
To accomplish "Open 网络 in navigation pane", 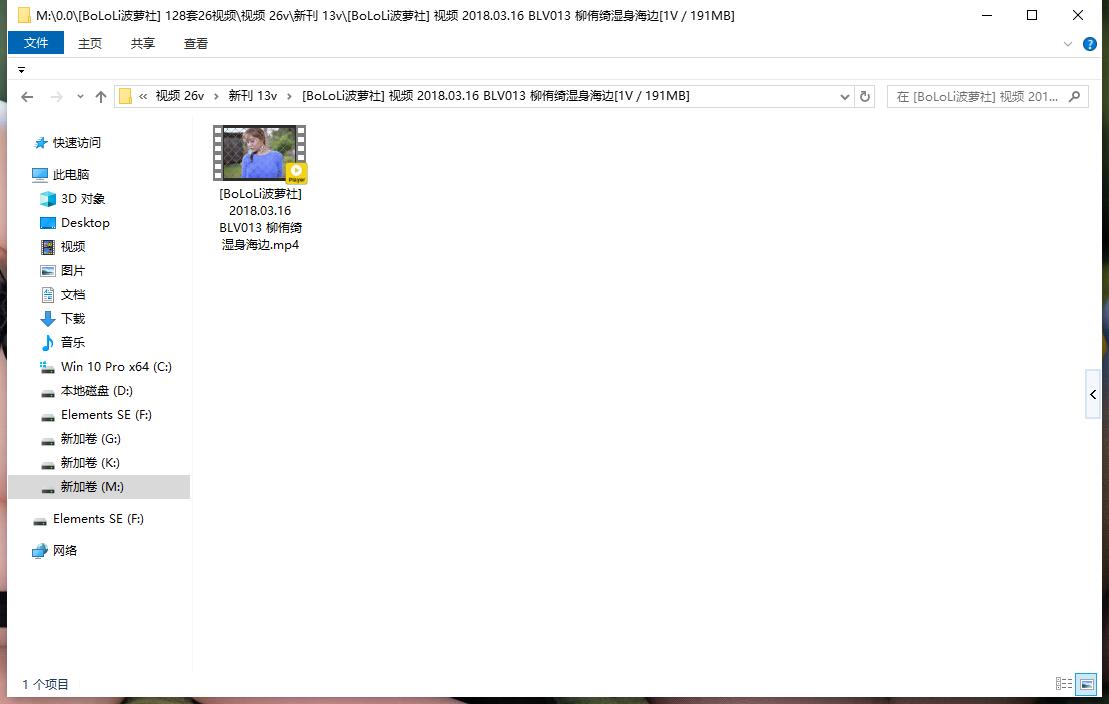I will pos(64,550).
